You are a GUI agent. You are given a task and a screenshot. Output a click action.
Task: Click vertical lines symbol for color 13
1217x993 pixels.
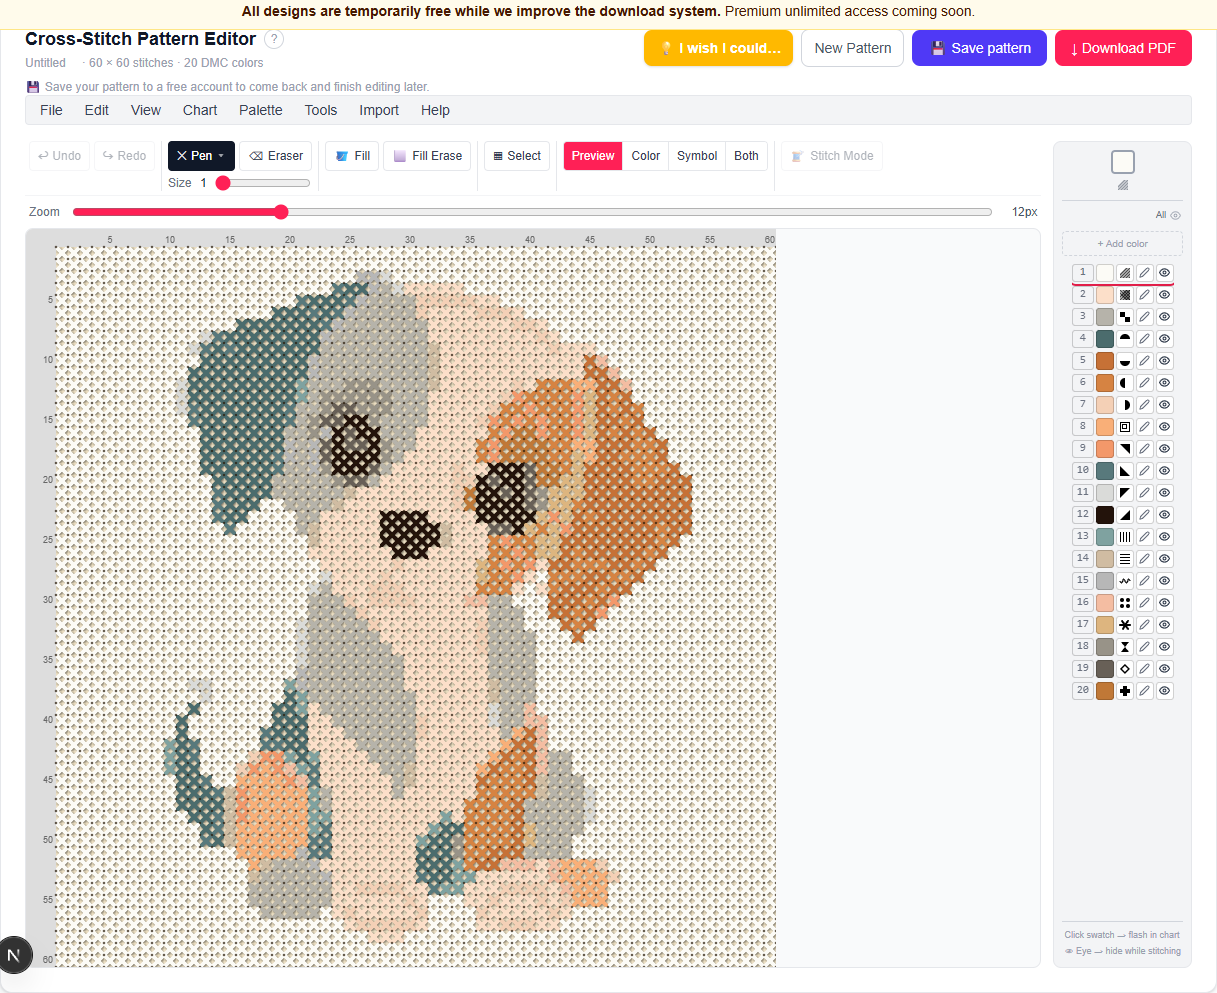pyautogui.click(x=1125, y=537)
